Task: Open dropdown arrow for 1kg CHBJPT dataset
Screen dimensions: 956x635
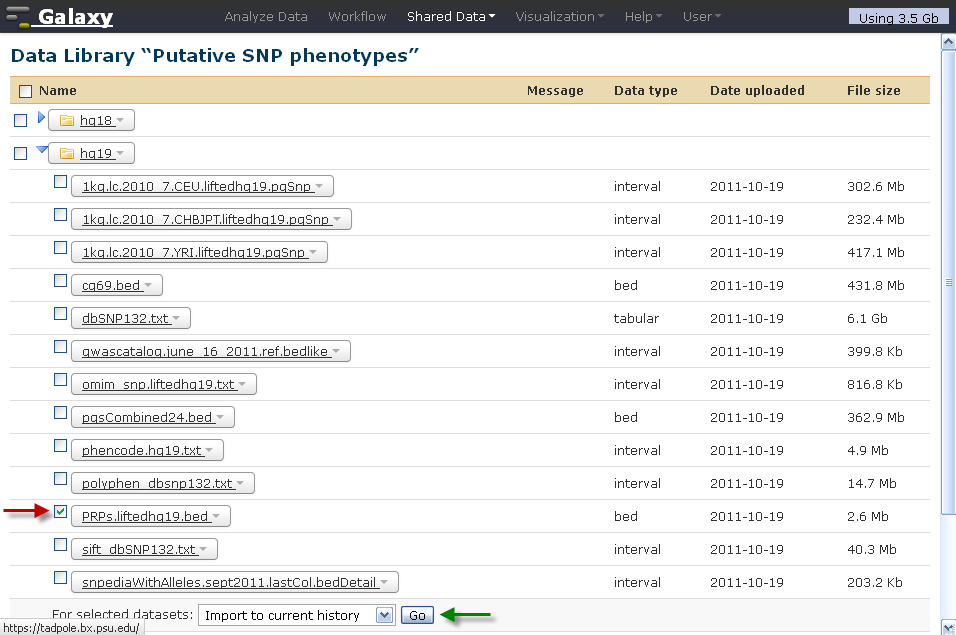Action: 337,219
